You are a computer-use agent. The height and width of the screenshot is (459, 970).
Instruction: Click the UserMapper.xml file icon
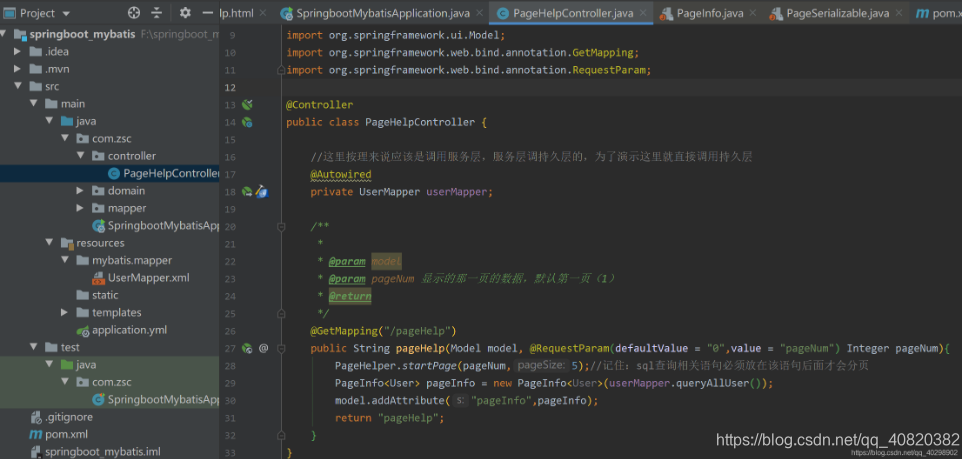click(x=98, y=278)
